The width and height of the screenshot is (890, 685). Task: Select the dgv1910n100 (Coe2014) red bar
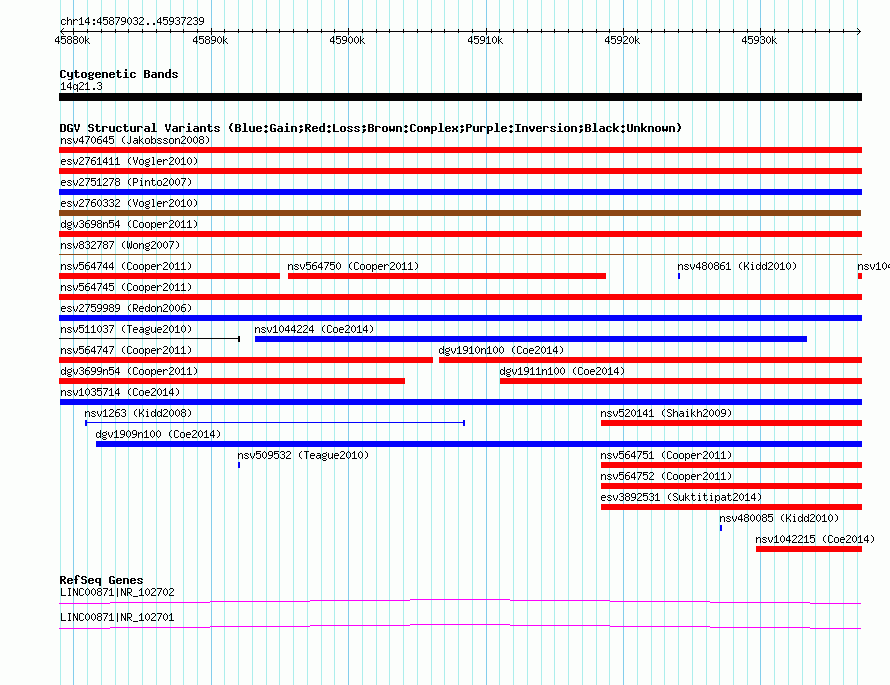point(650,360)
